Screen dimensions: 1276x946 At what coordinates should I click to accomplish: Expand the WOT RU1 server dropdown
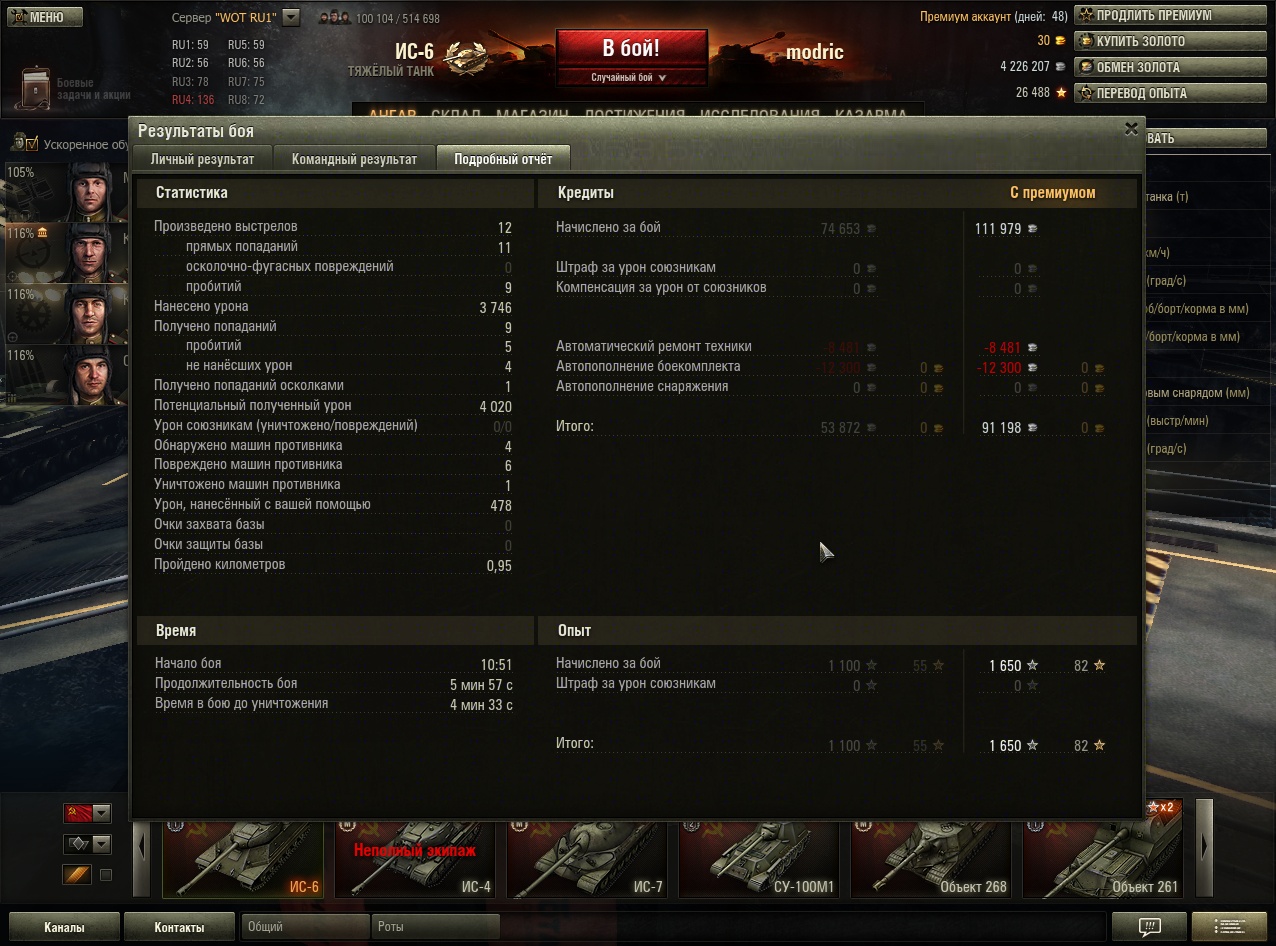pyautogui.click(x=291, y=17)
